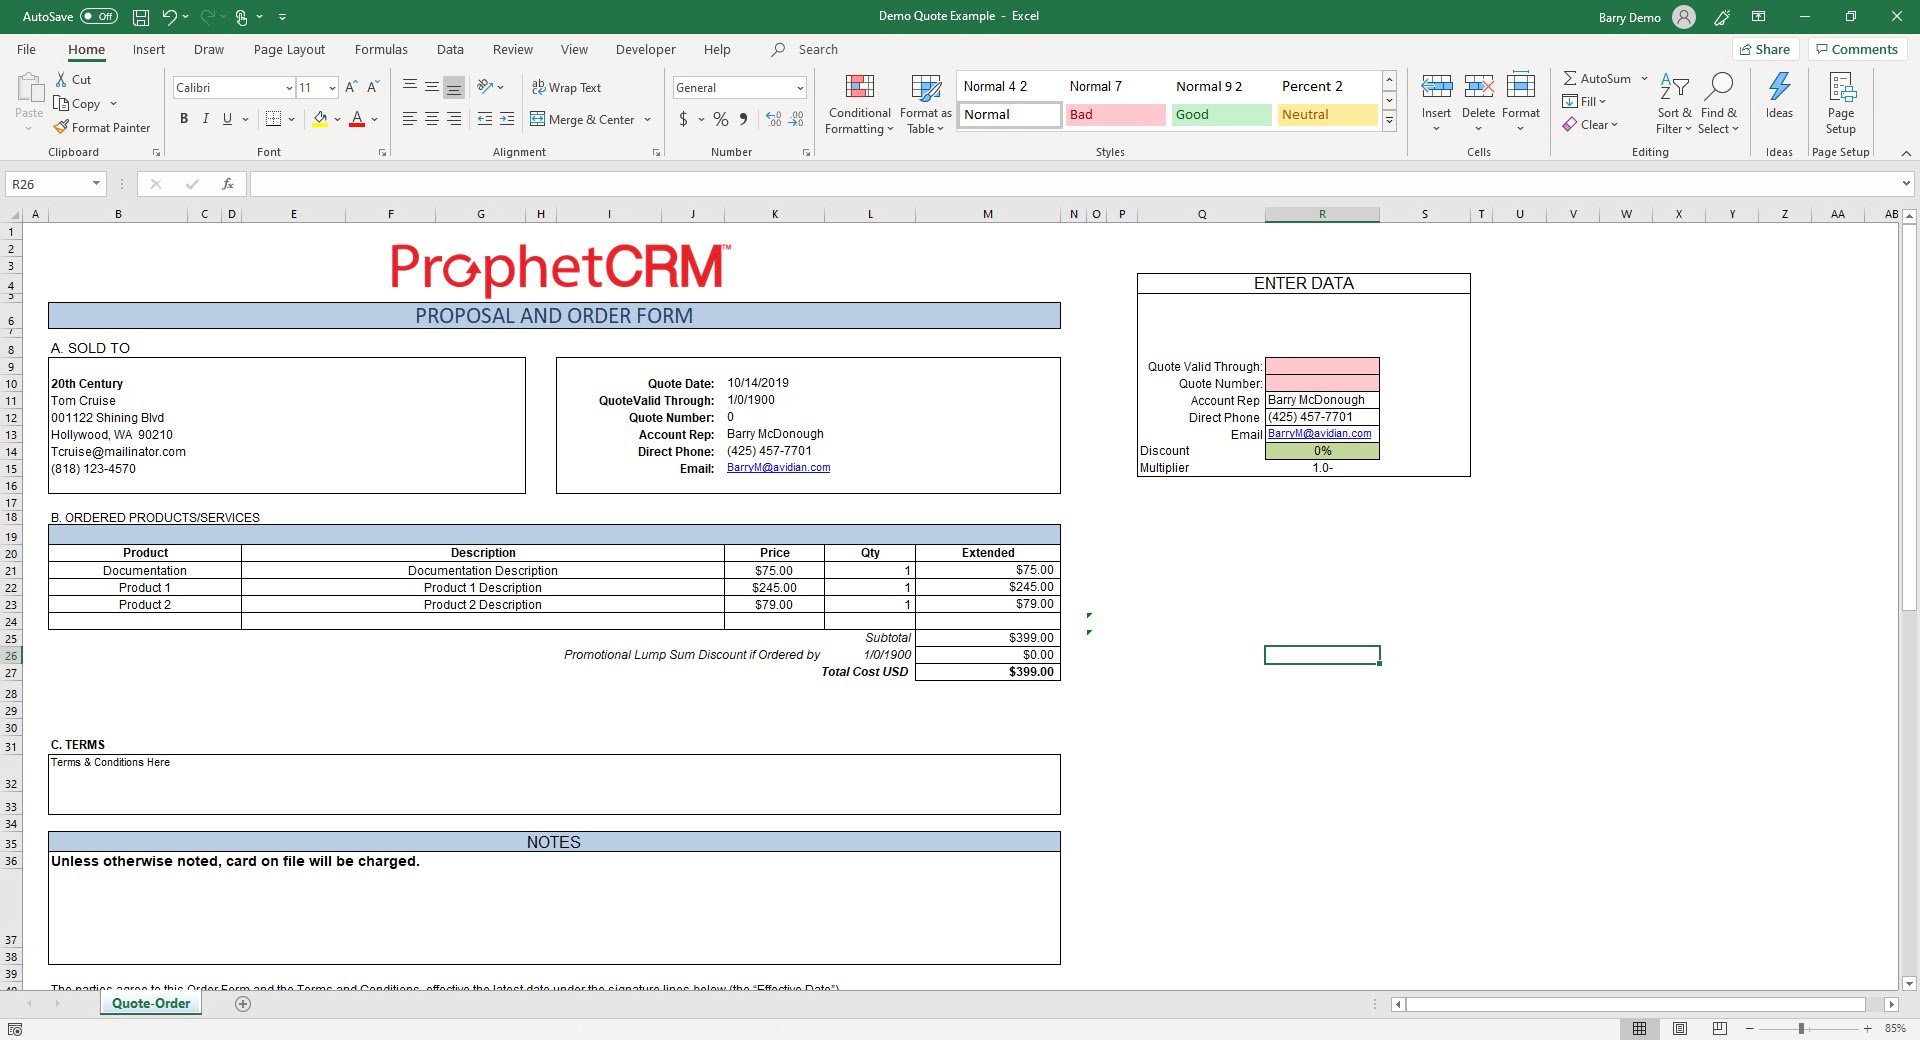Add a new sheet with plus button
1920x1040 pixels.
[x=243, y=1004]
